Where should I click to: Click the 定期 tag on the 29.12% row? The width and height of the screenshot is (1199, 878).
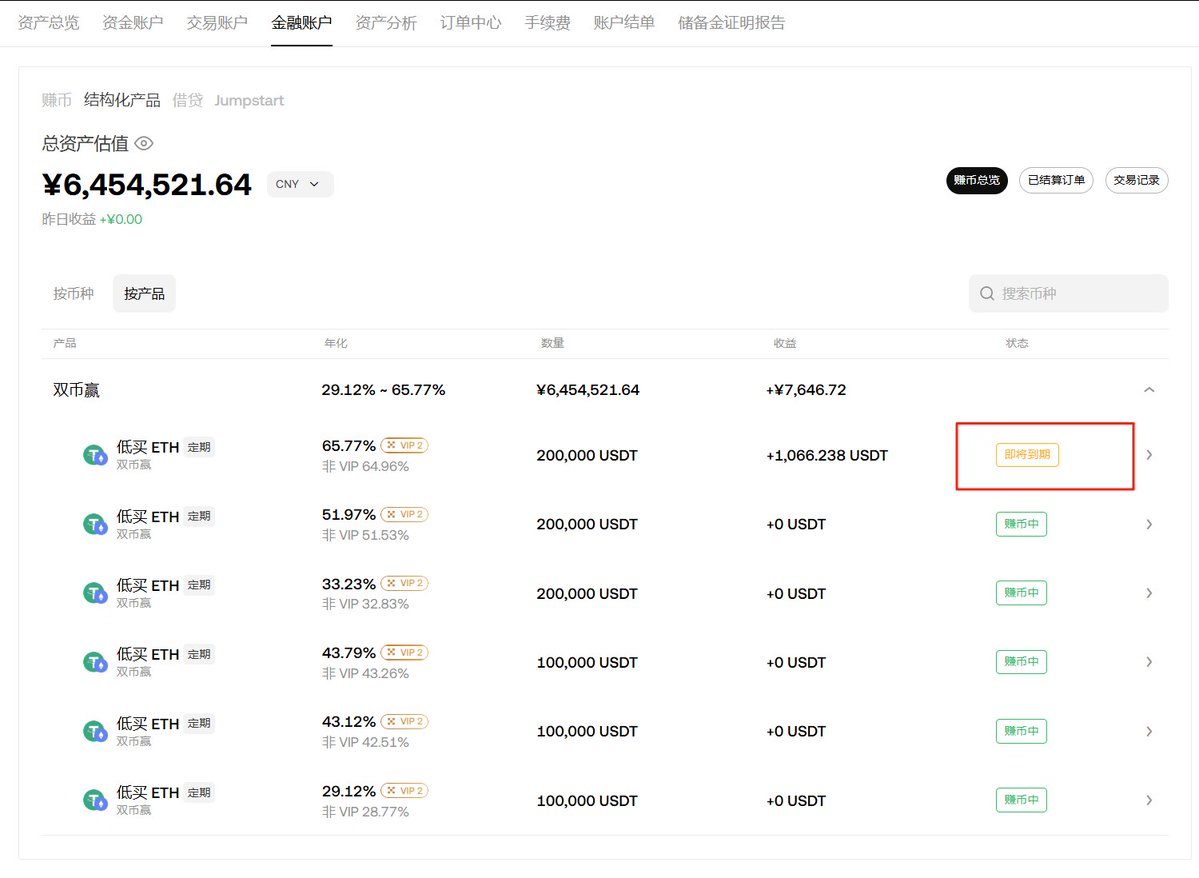point(199,793)
